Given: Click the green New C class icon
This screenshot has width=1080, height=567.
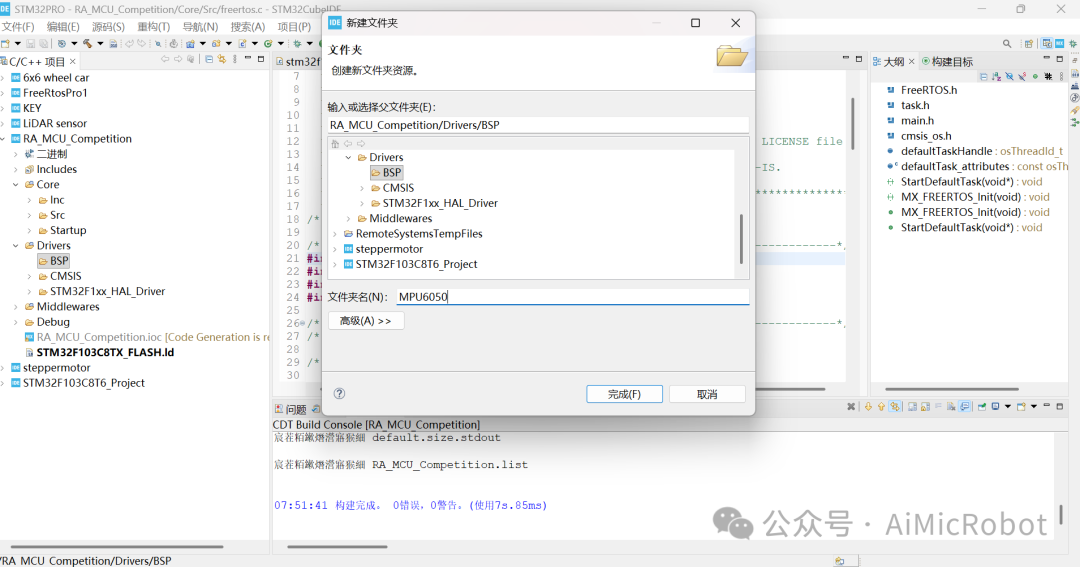Looking at the screenshot, I should point(268,43).
